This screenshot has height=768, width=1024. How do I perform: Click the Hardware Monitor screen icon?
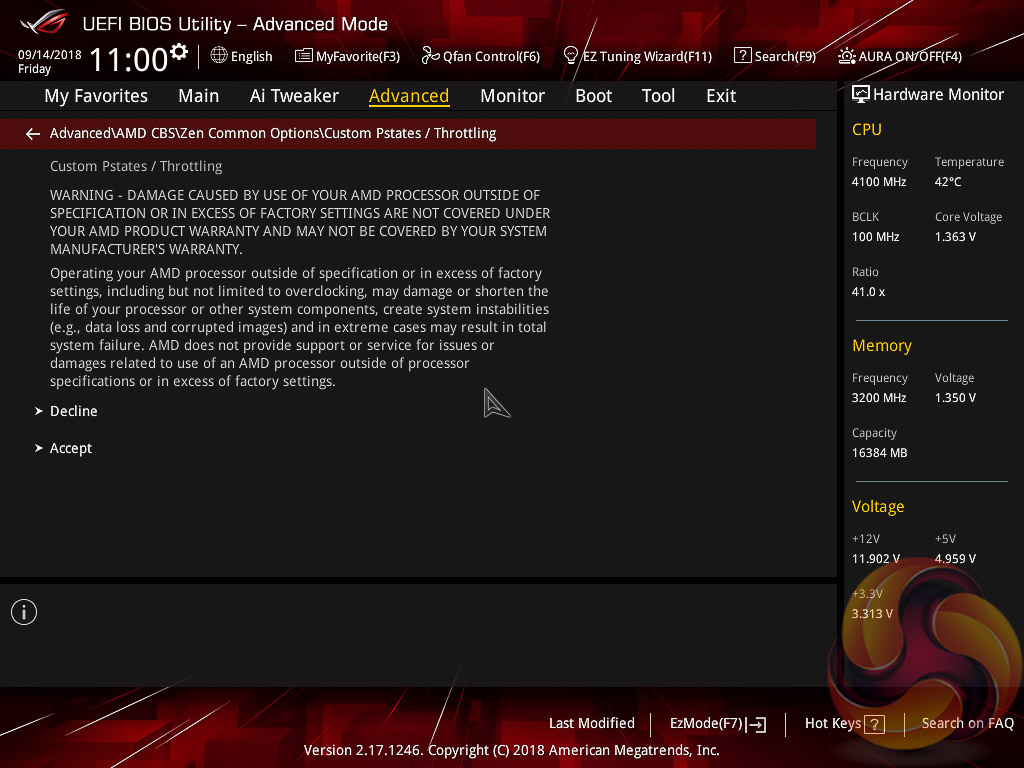(x=861, y=95)
